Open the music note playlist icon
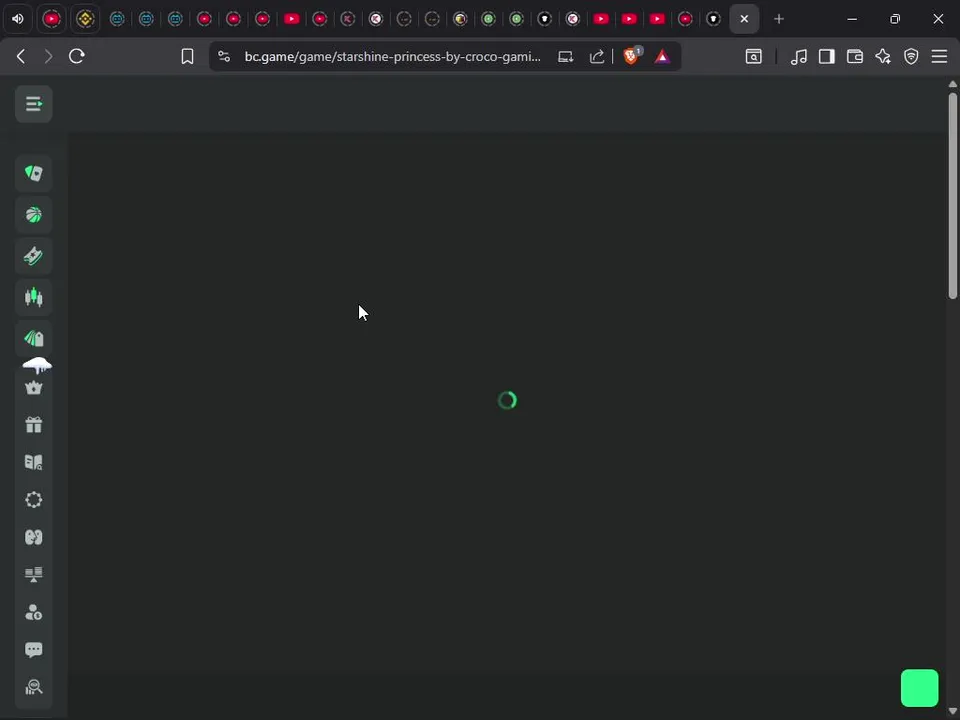The width and height of the screenshot is (960, 720). [x=798, y=56]
